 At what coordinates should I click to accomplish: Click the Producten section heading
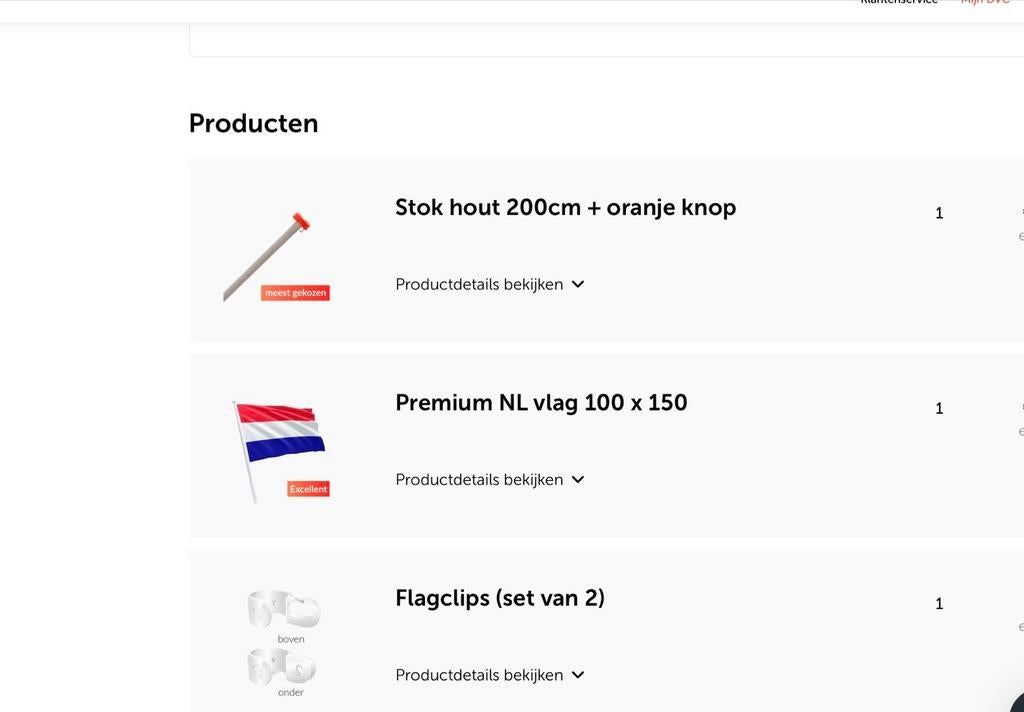point(253,122)
